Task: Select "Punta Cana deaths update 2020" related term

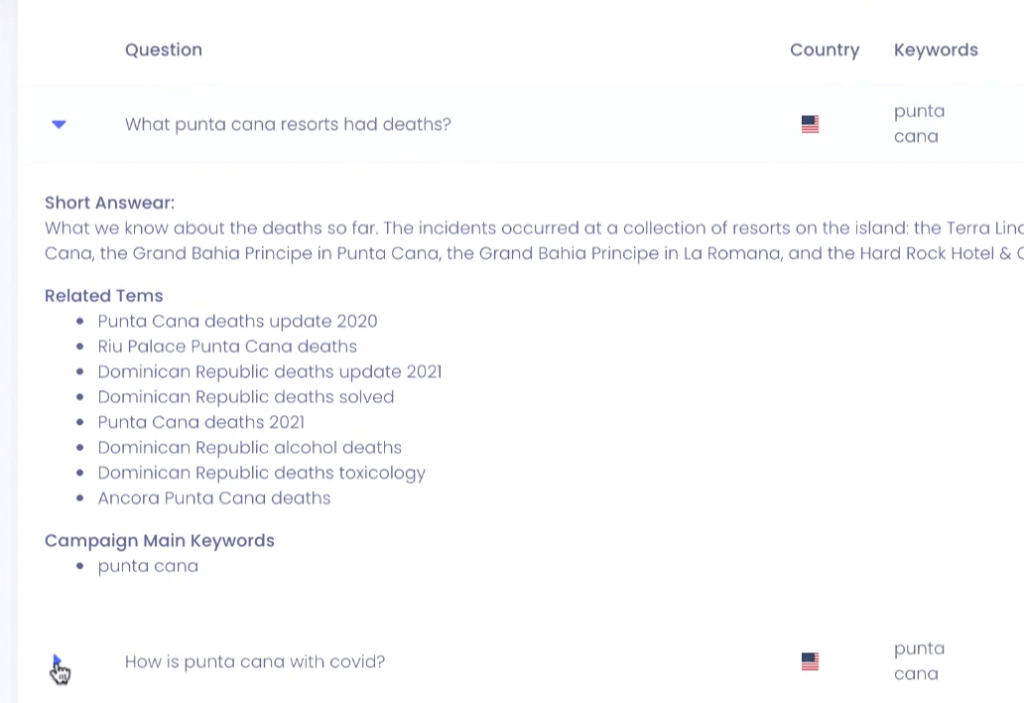Action: [237, 321]
